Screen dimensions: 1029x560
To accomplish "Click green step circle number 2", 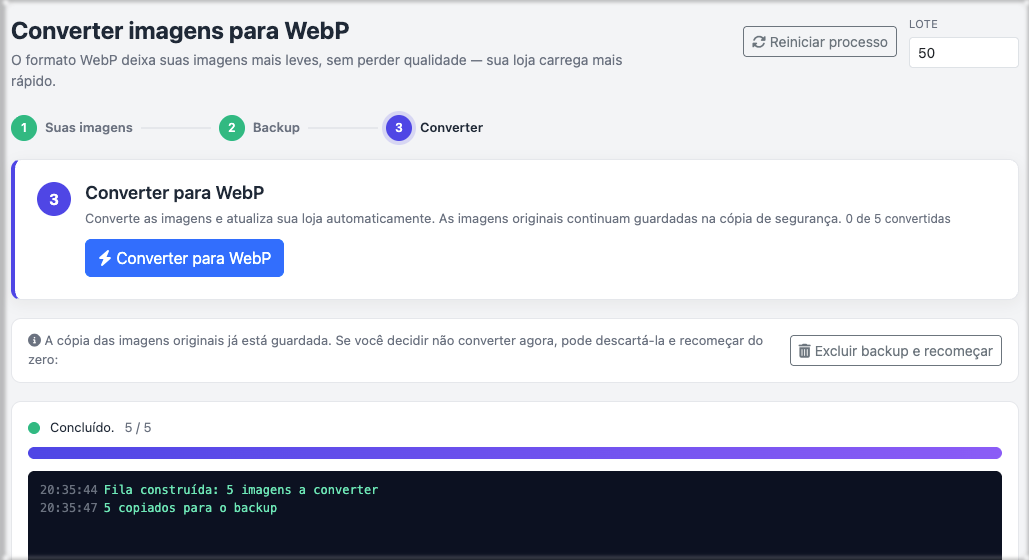I will [232, 127].
